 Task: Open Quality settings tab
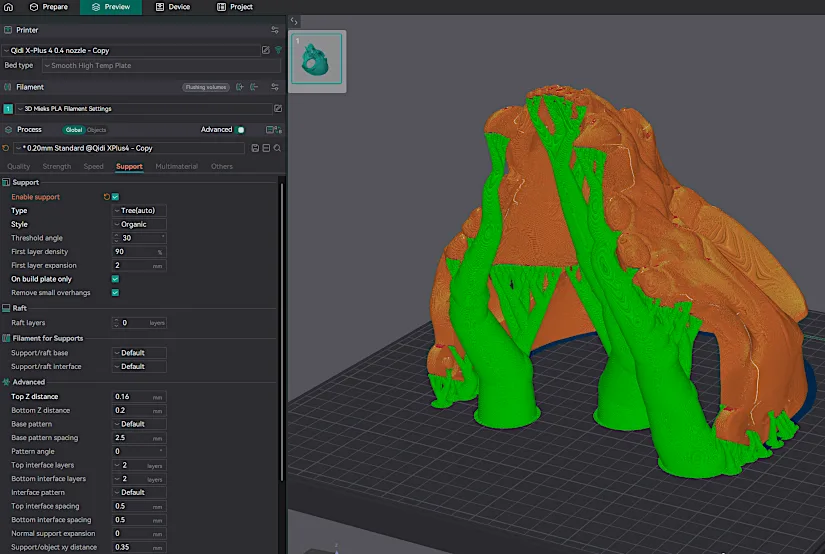pyautogui.click(x=18, y=166)
